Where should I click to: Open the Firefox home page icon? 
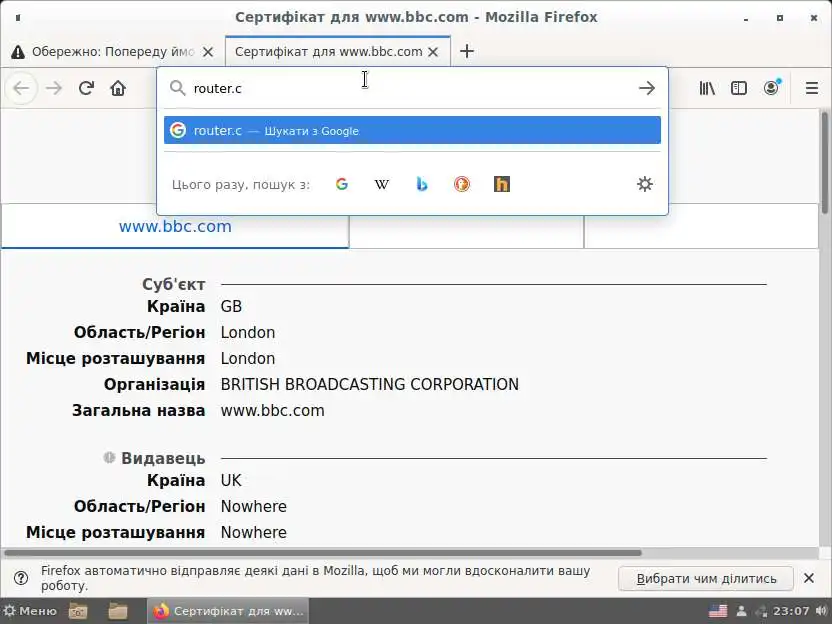(x=118, y=88)
